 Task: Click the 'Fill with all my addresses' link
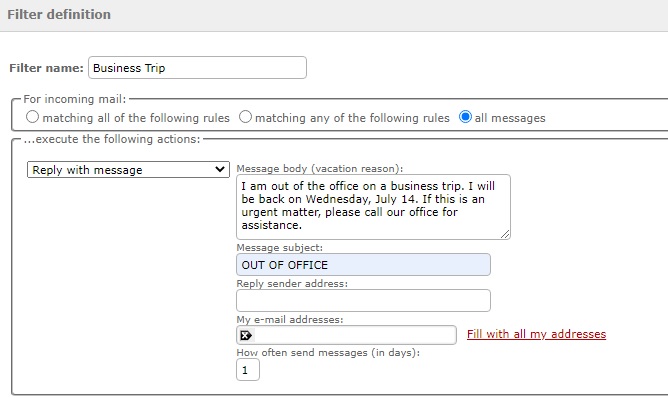[x=536, y=334]
